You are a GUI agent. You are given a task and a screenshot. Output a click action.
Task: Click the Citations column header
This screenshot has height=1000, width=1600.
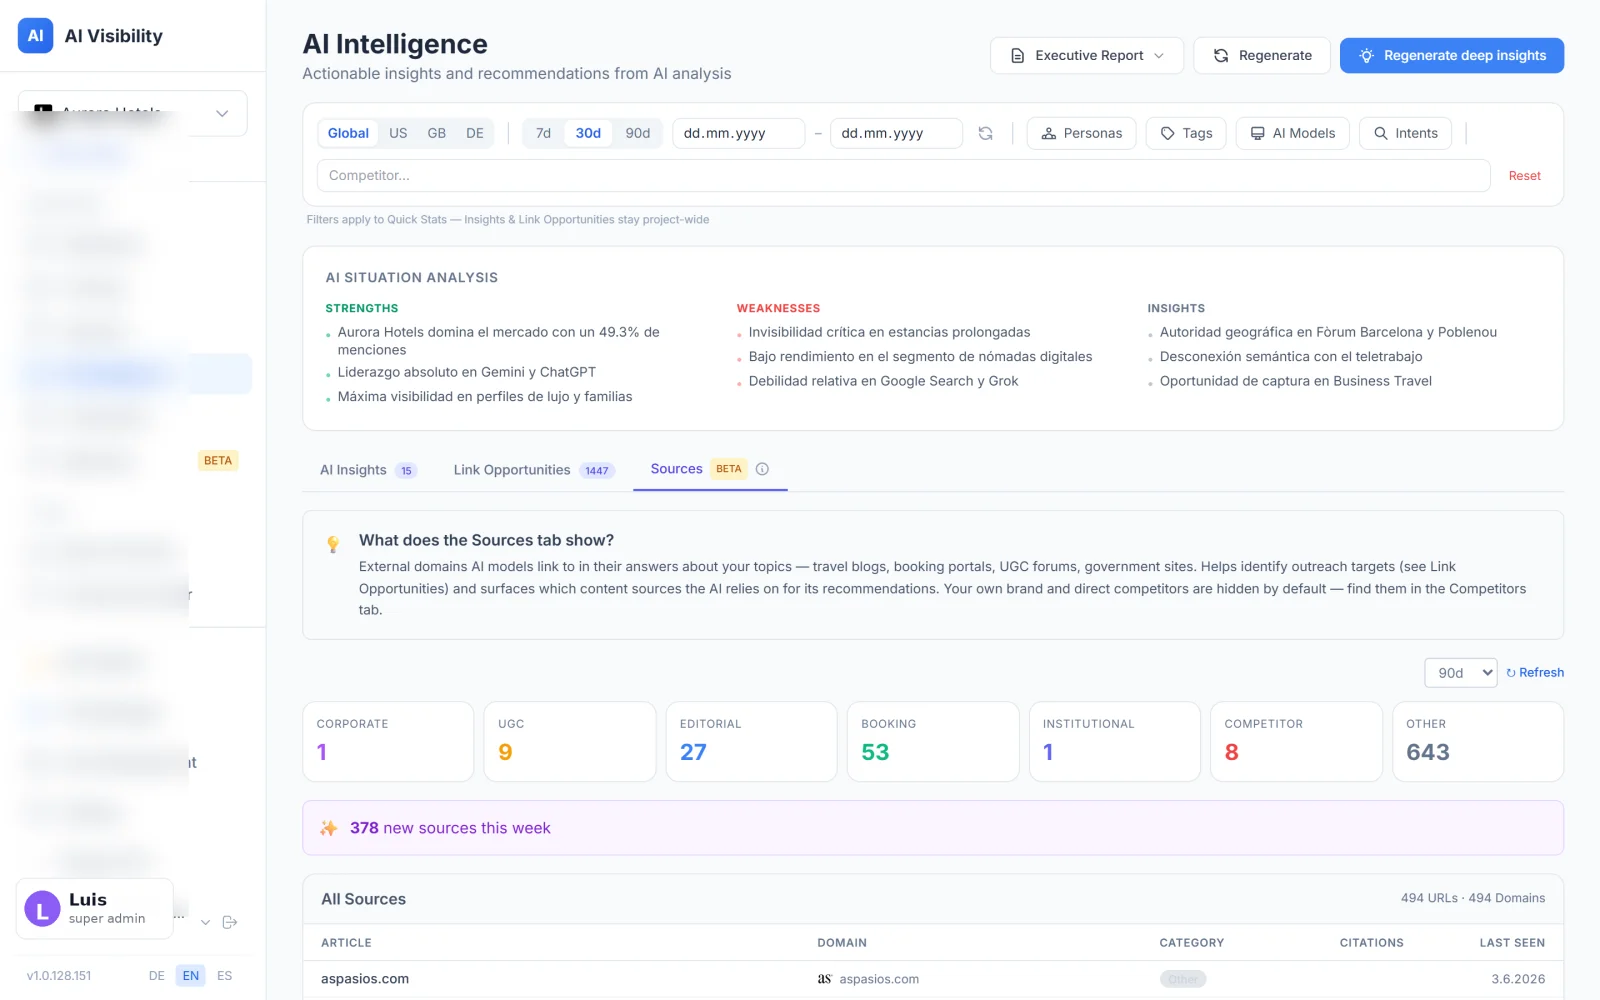coord(1371,943)
